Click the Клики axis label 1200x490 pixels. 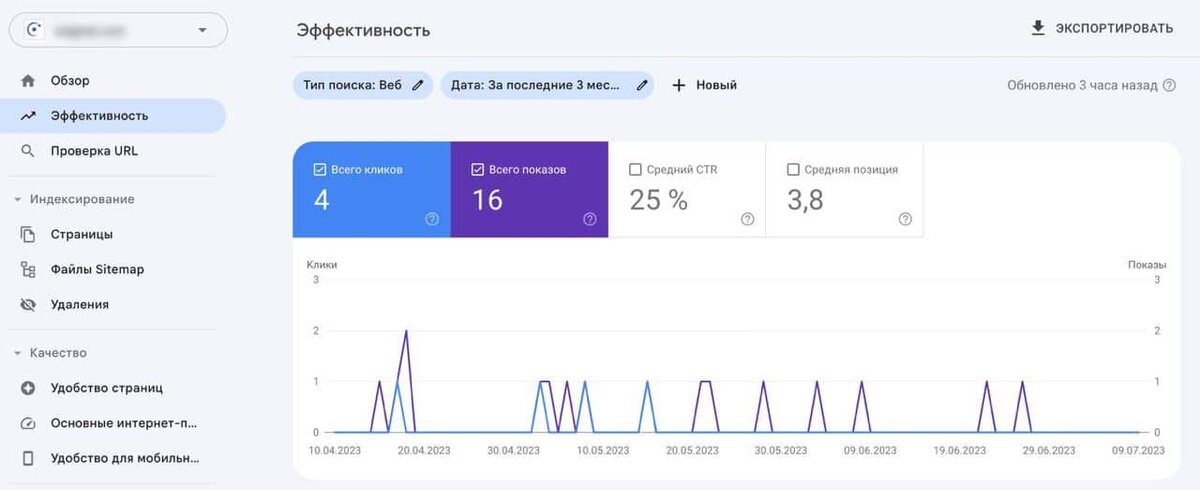coord(322,265)
